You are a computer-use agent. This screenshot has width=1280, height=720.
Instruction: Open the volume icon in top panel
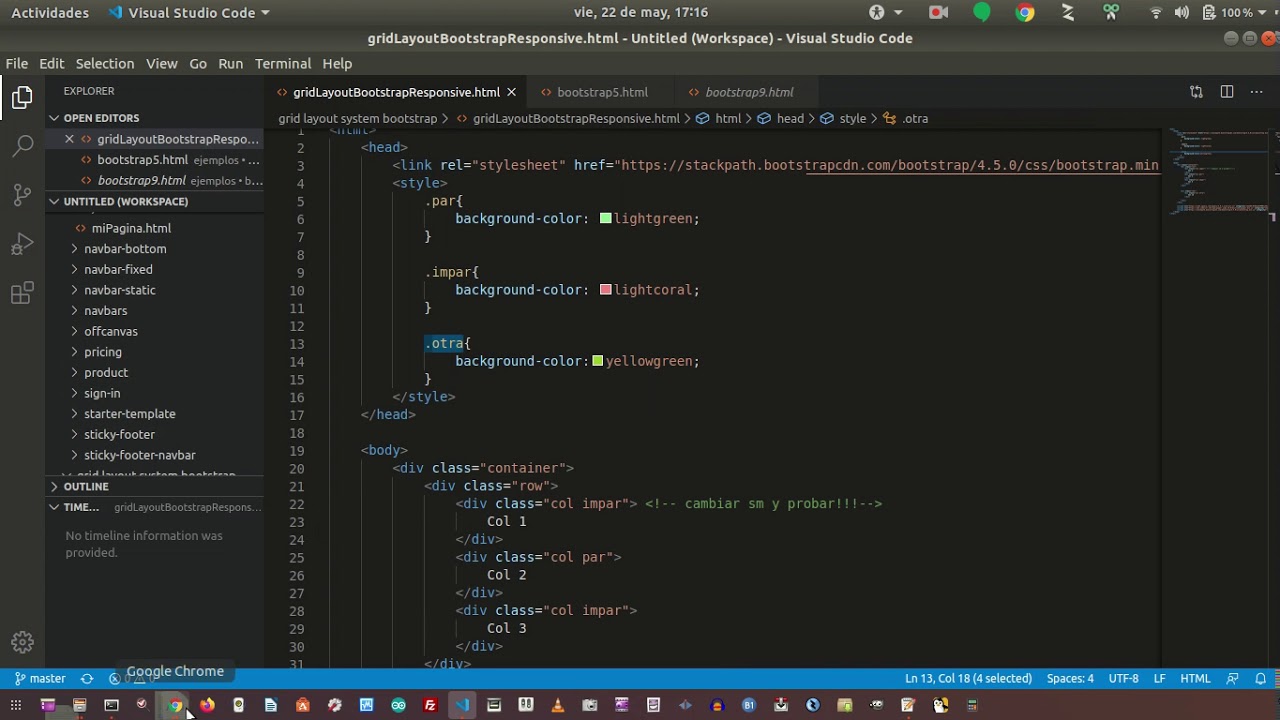(x=1182, y=12)
